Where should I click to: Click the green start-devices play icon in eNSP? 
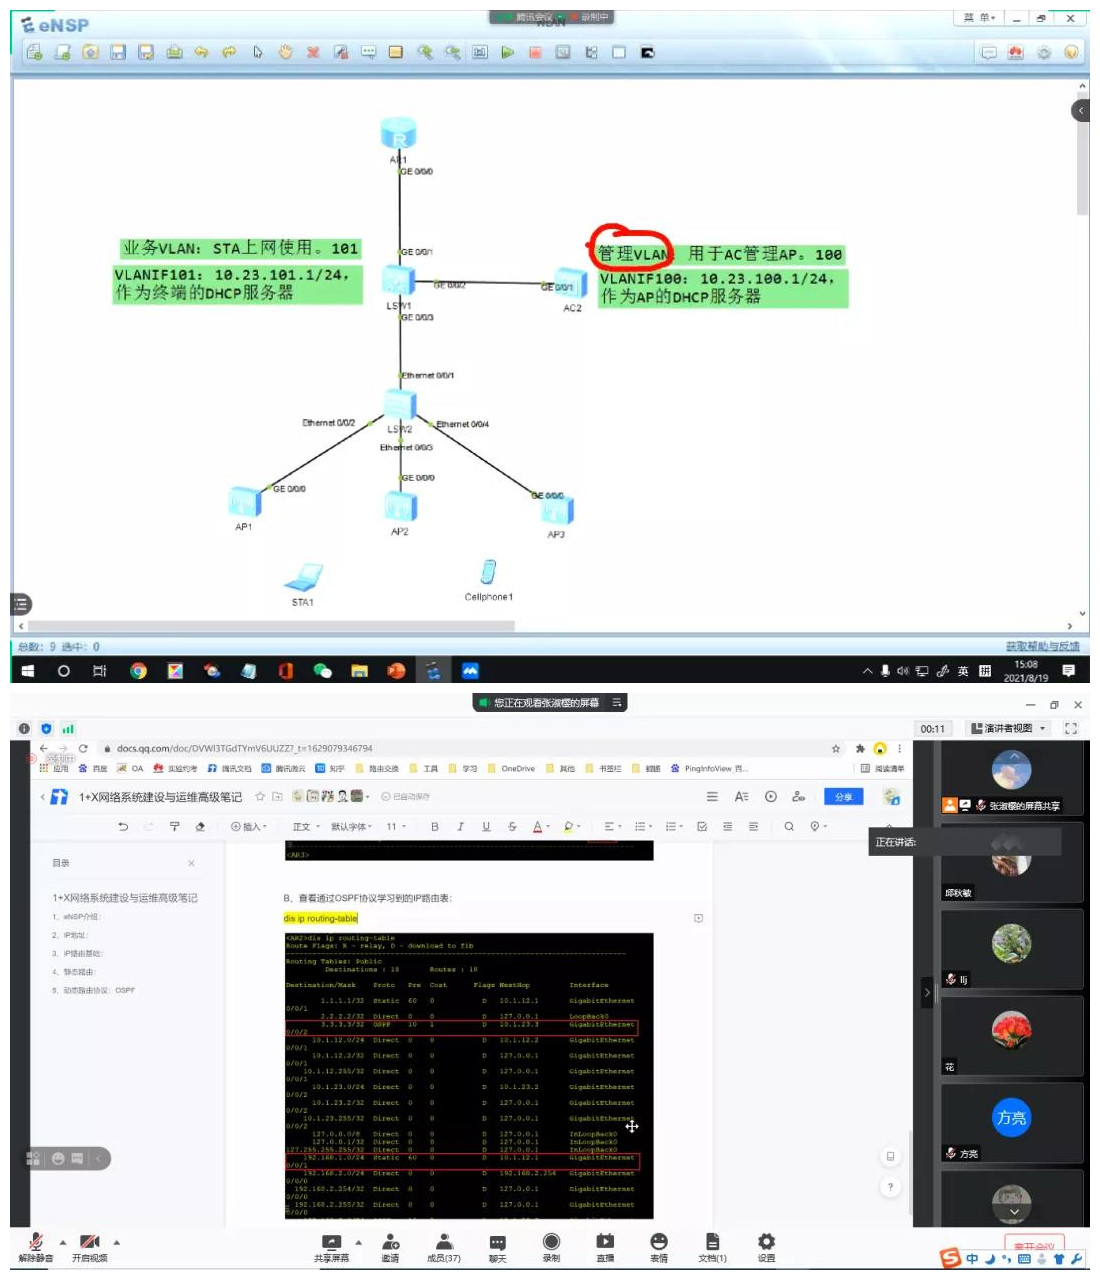[x=508, y=52]
